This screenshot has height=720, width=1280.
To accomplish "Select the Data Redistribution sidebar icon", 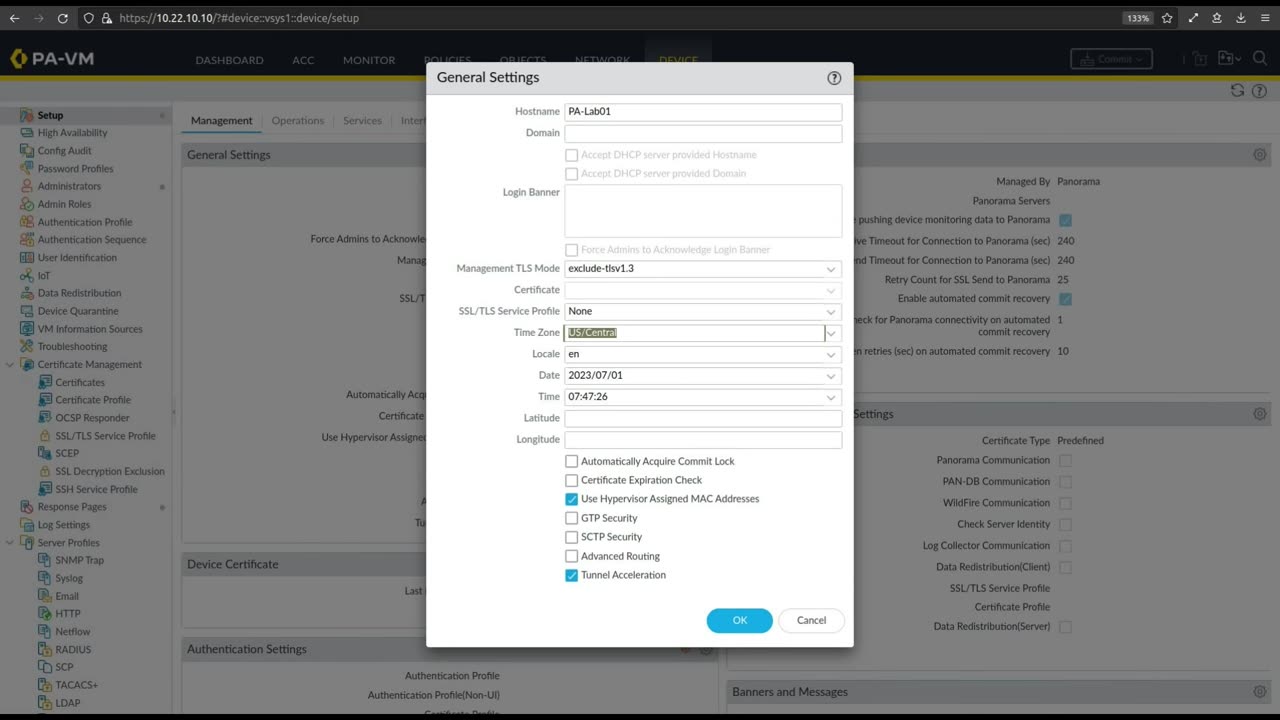I will [x=28, y=293].
